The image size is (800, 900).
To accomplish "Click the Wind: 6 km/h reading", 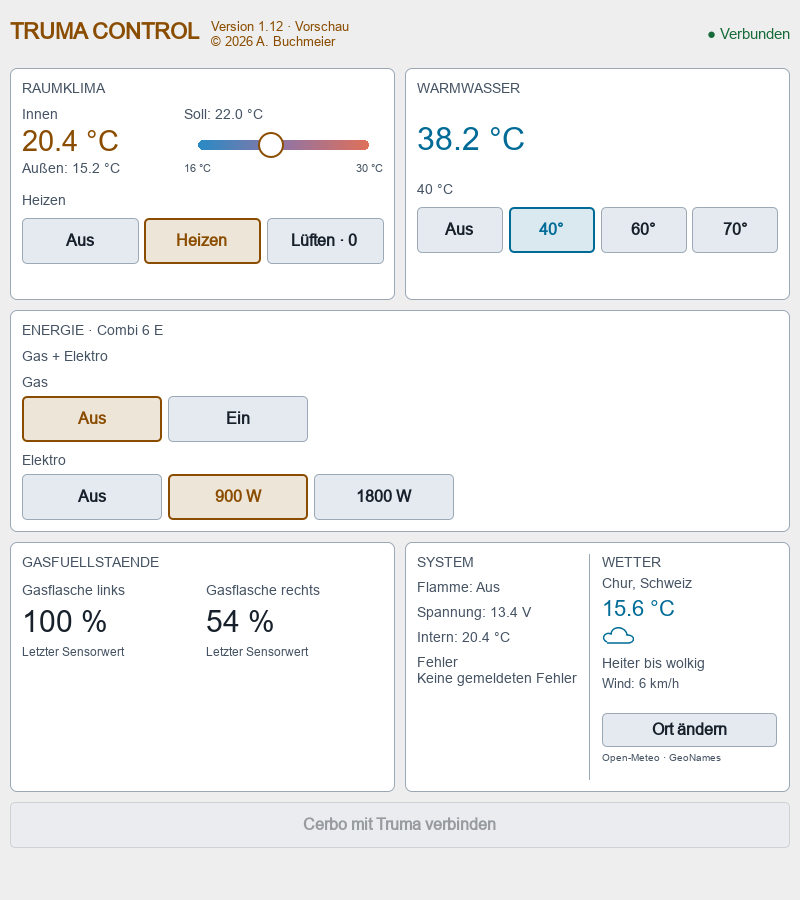I will point(640,684).
